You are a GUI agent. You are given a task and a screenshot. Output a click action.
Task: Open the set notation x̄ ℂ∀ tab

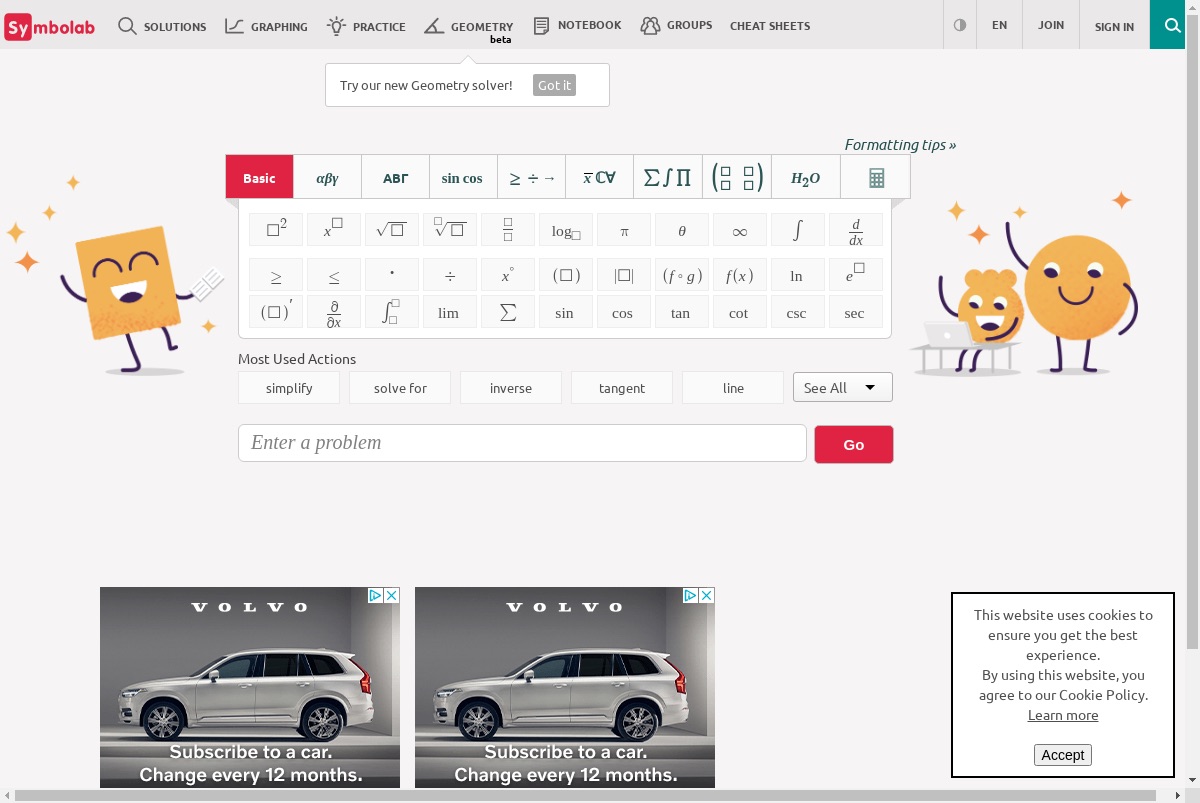[599, 177]
